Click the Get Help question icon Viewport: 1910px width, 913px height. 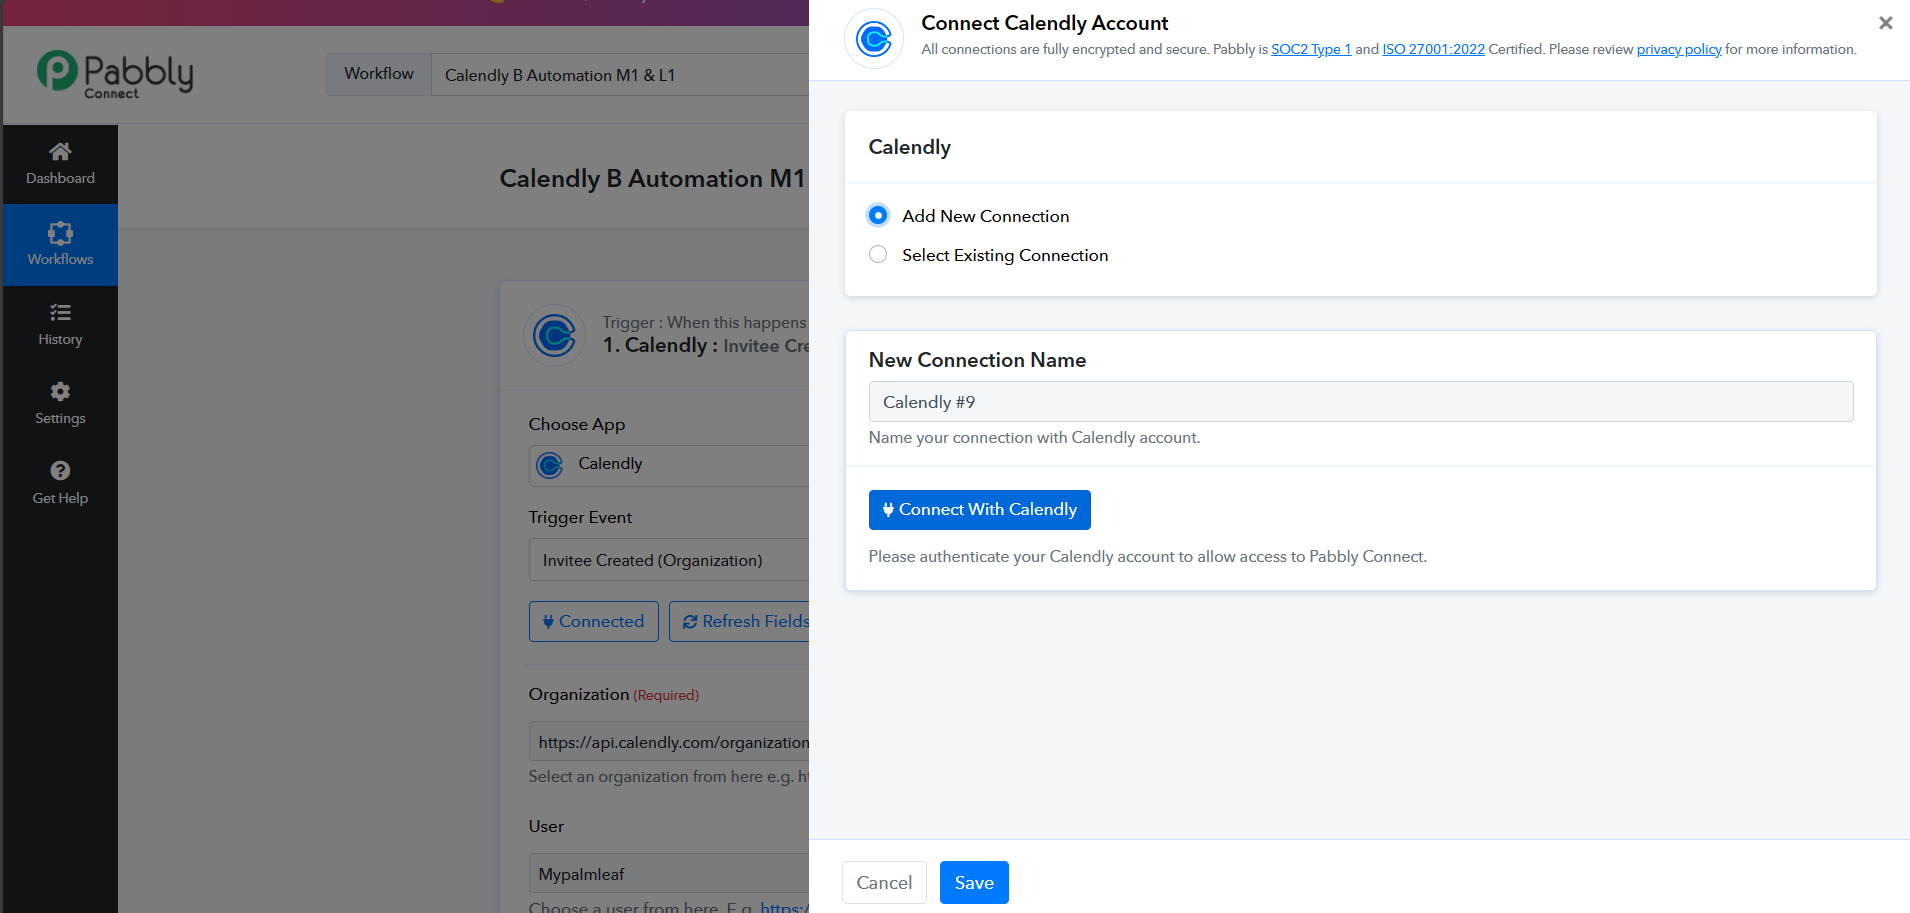point(60,470)
